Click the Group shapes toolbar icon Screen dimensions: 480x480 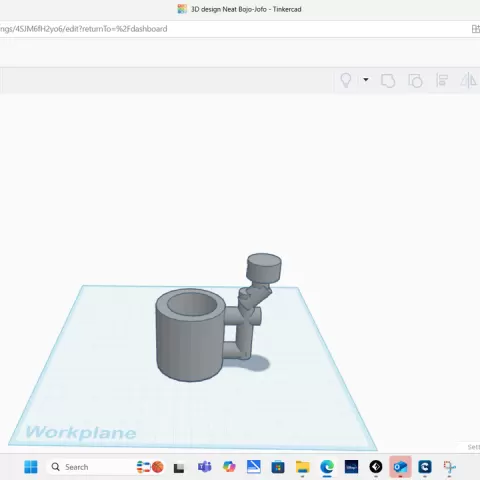coord(388,81)
